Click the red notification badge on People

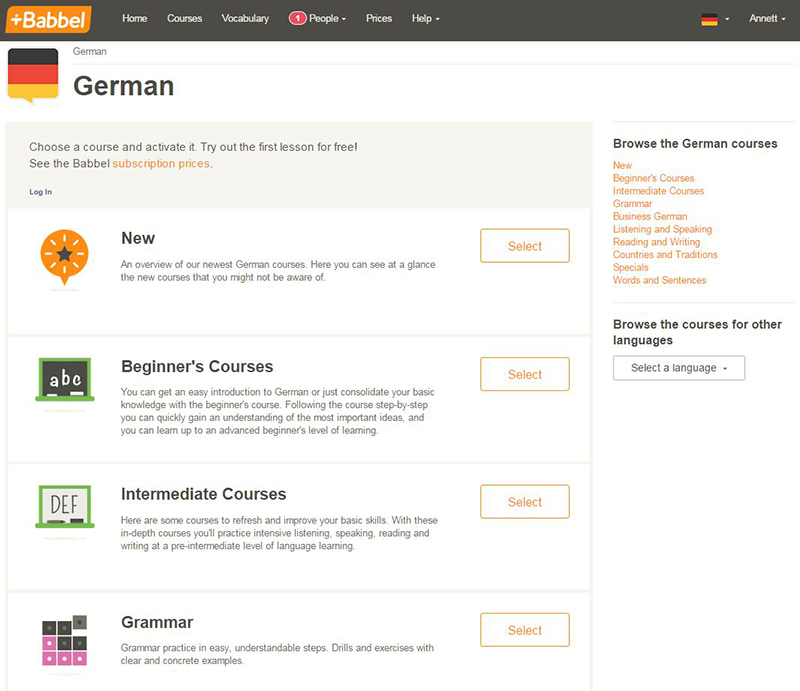(297, 18)
